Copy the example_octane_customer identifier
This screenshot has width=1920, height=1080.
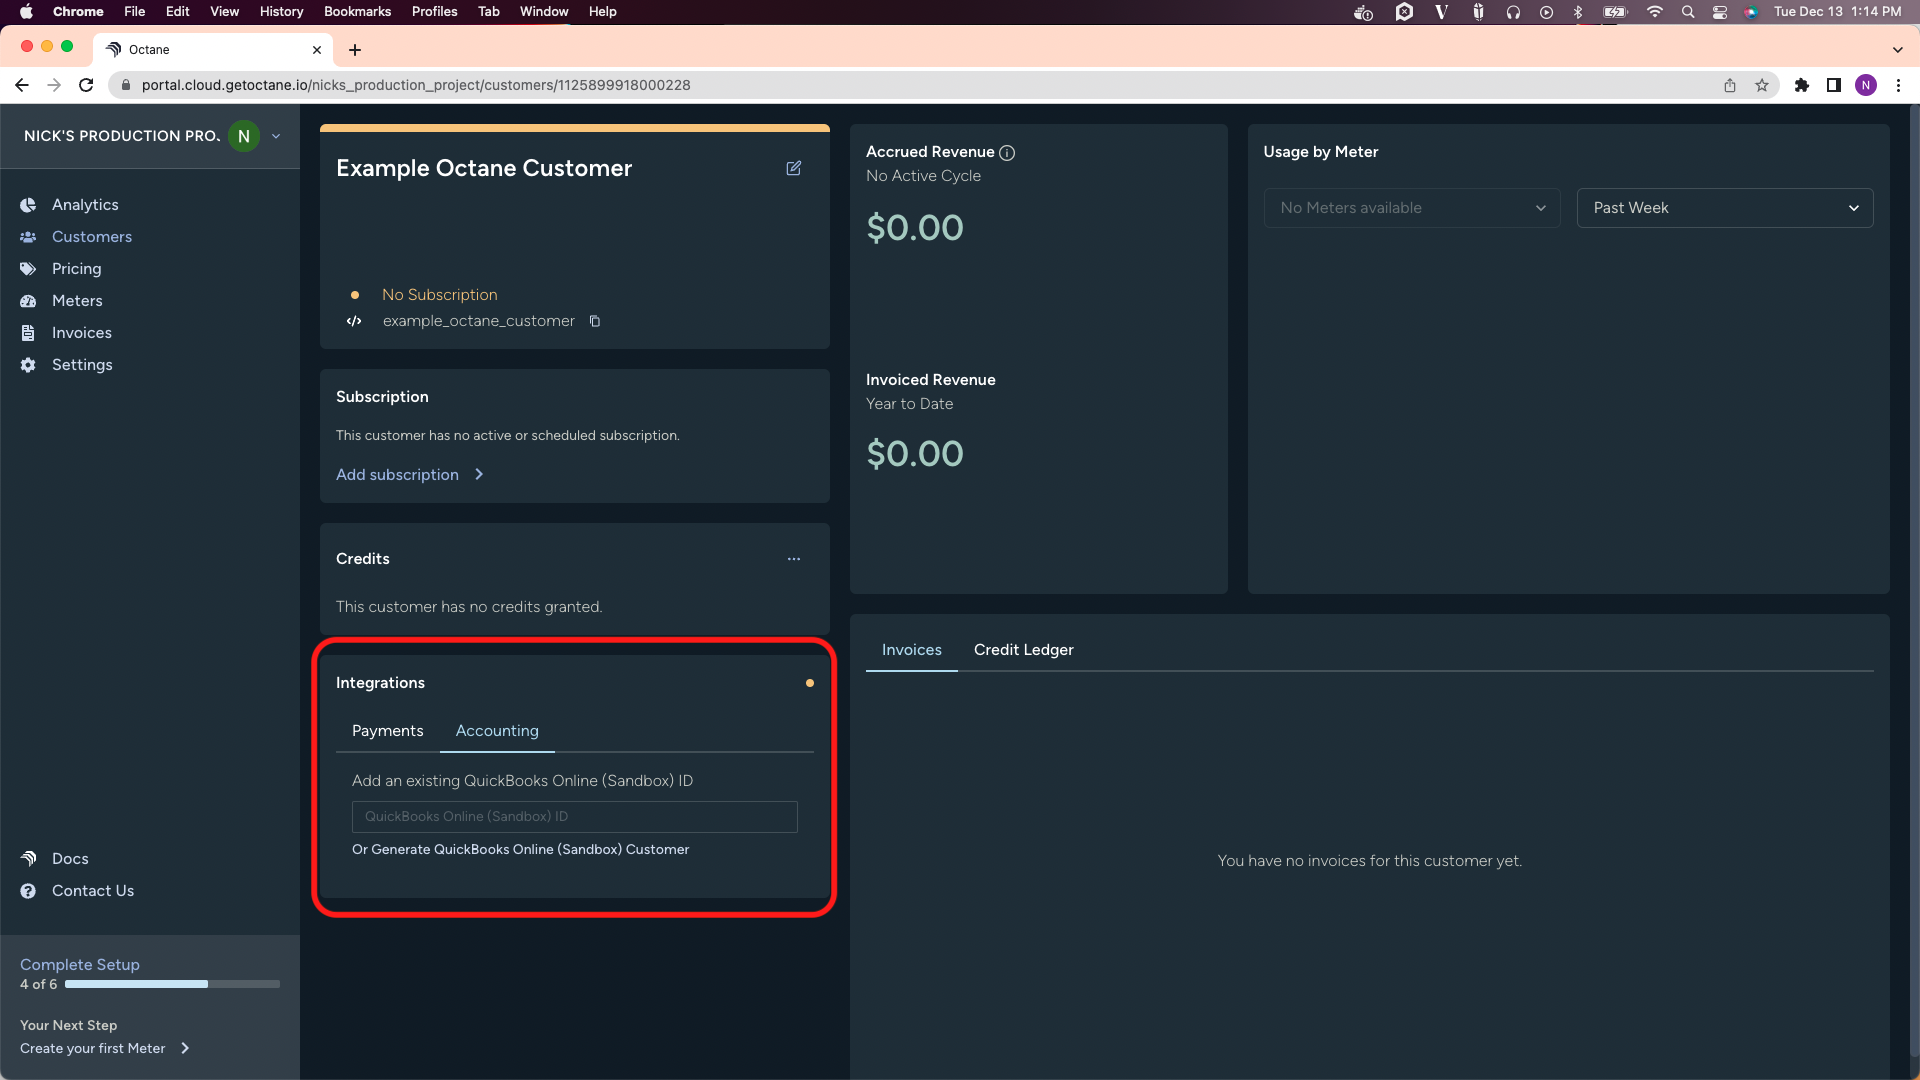(595, 321)
